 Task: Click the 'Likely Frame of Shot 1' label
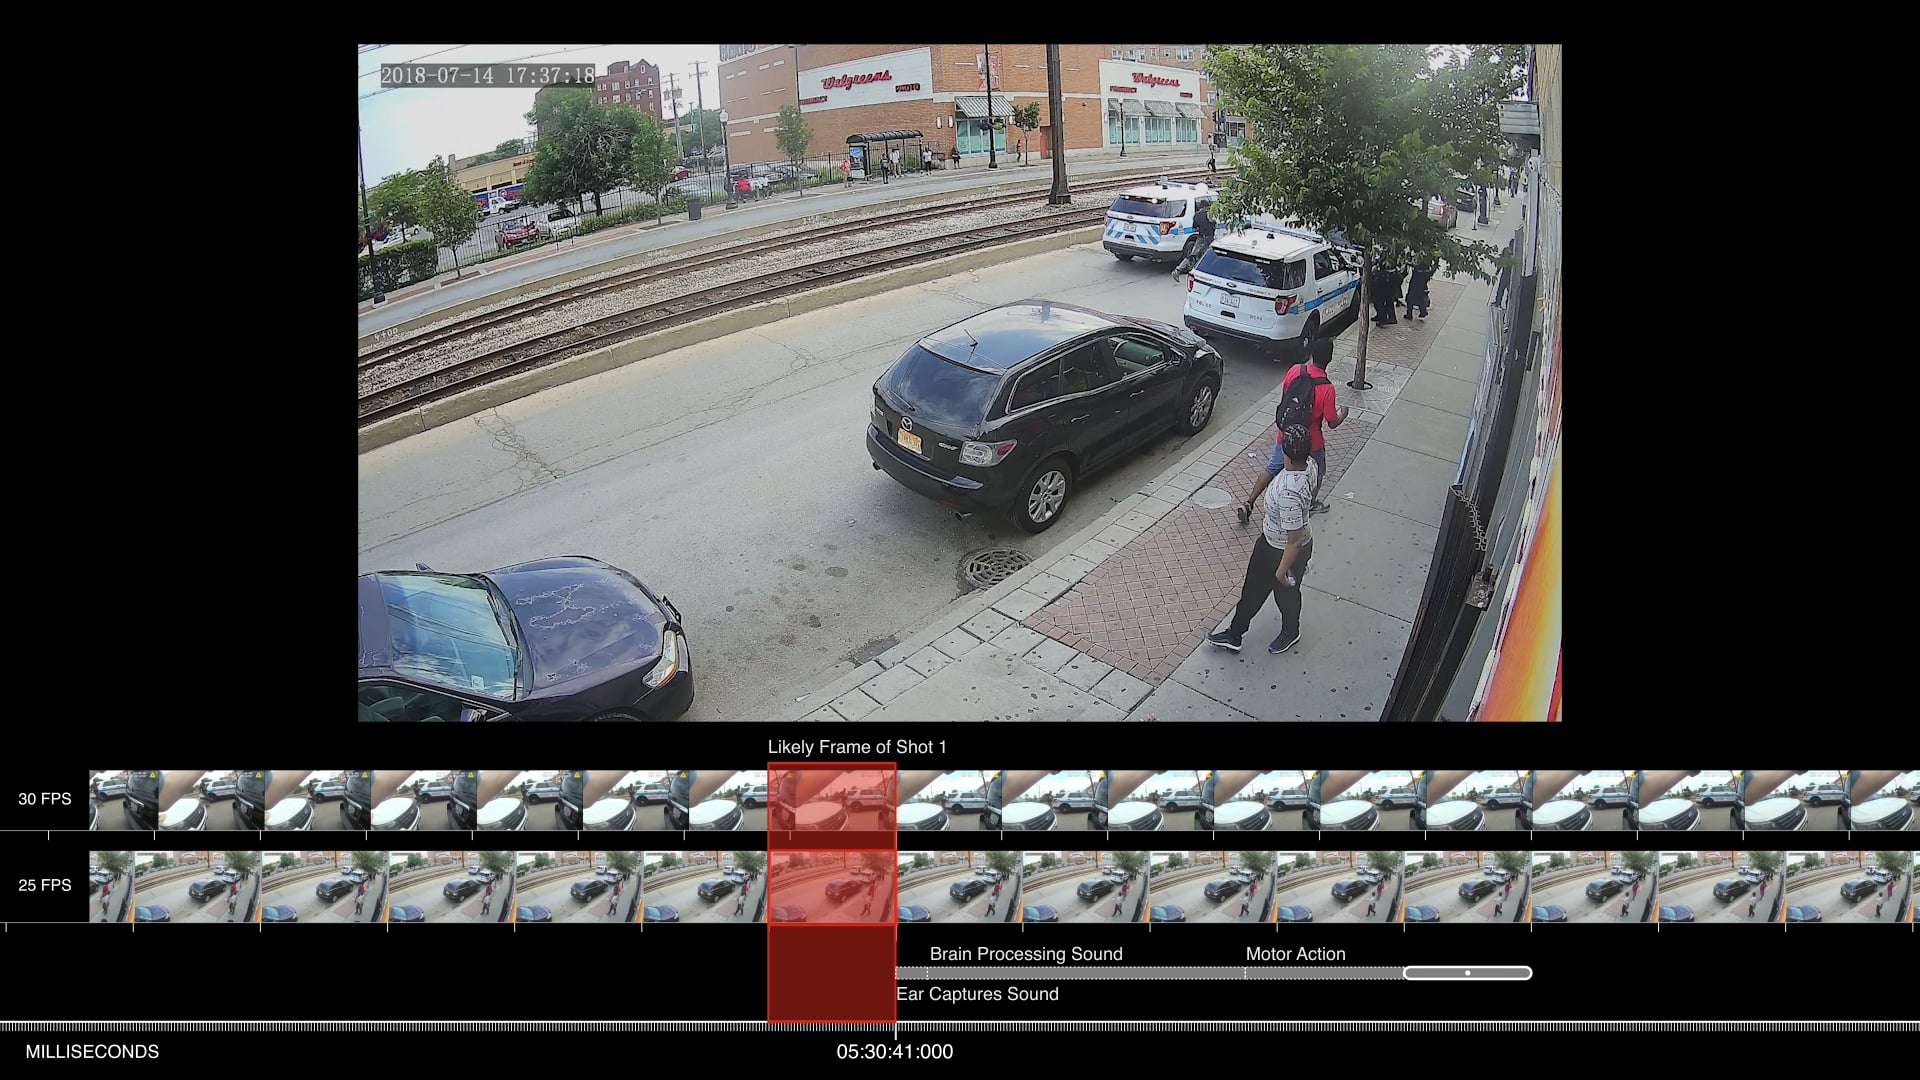tap(857, 747)
